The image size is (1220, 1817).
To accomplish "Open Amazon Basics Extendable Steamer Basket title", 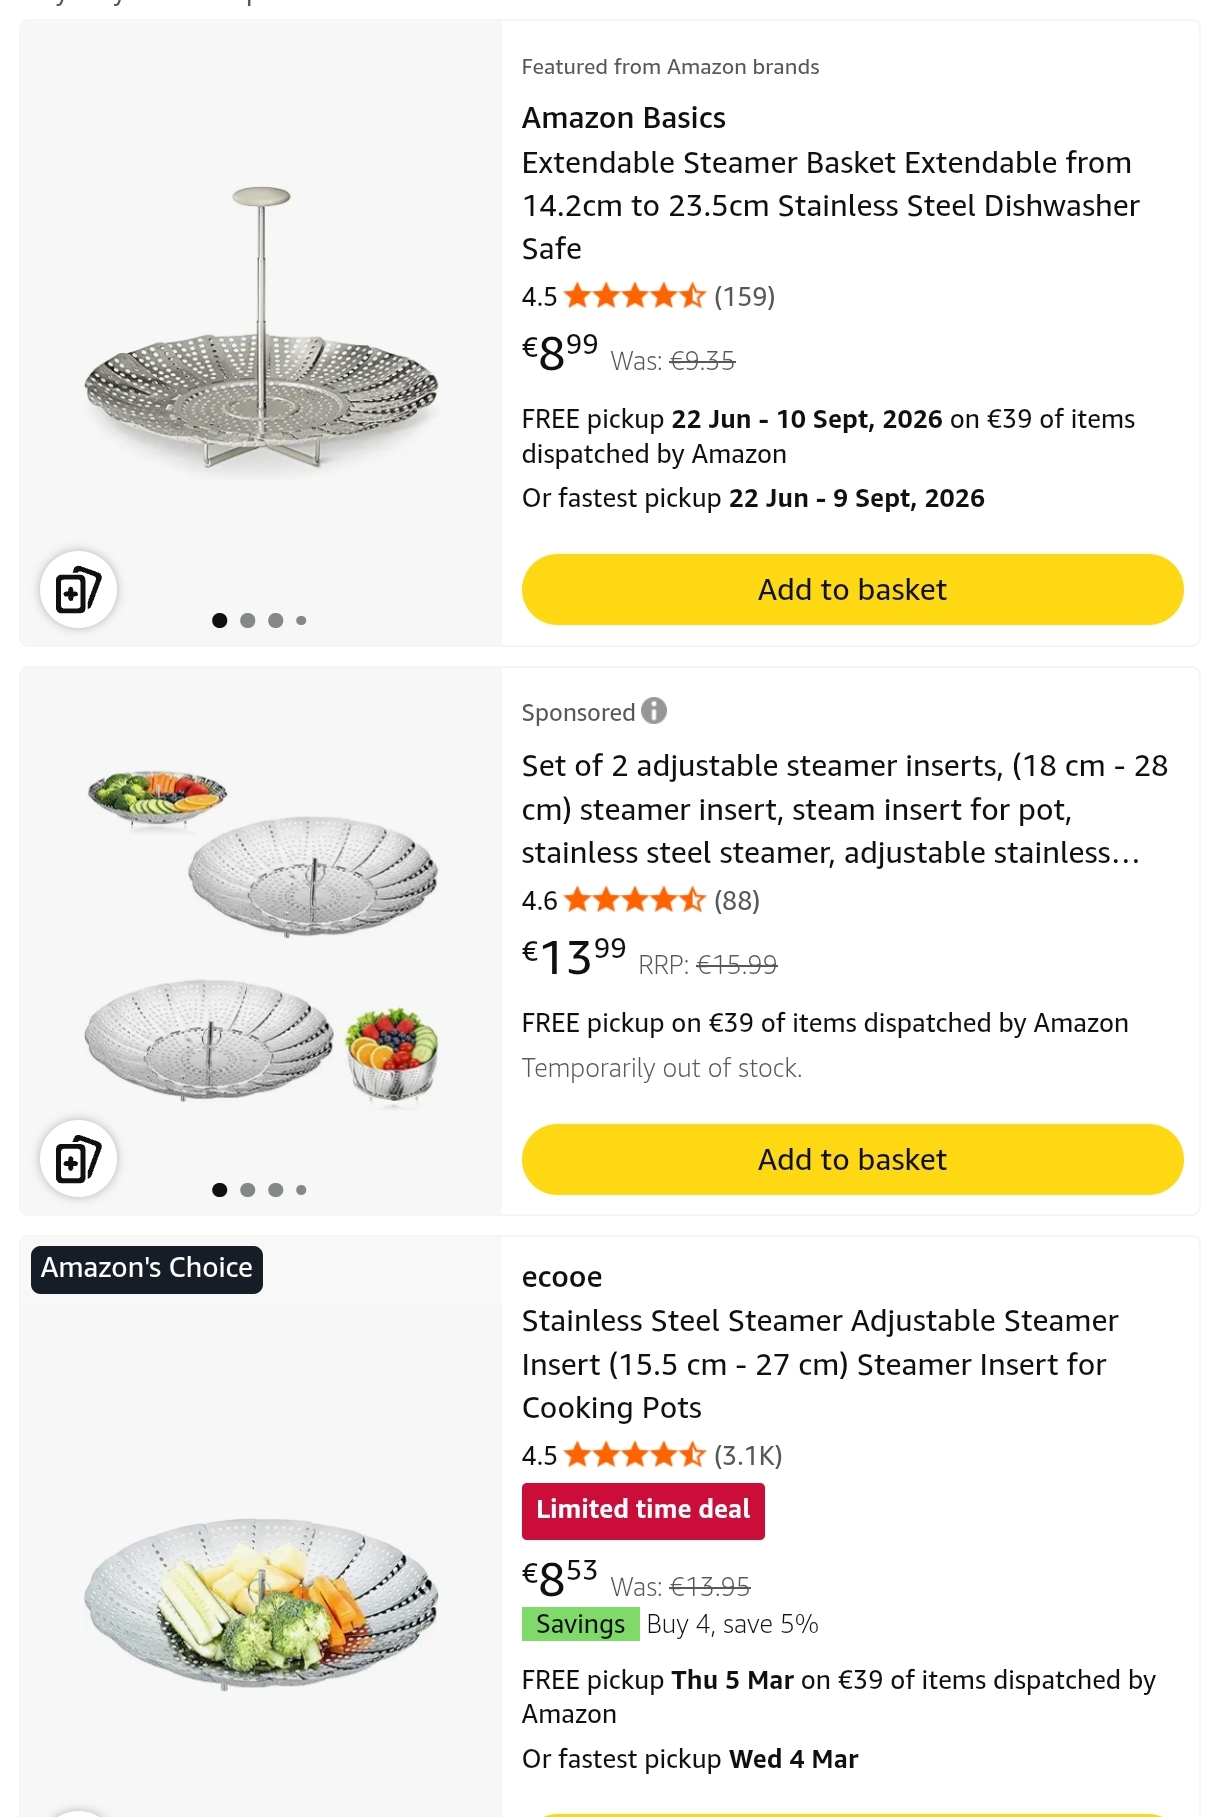I will point(830,205).
